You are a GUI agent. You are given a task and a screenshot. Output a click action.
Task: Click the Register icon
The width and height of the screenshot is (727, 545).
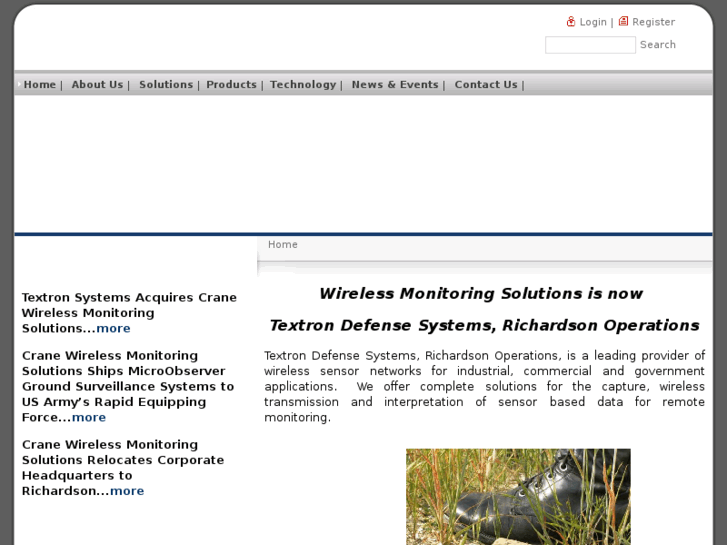tap(623, 21)
